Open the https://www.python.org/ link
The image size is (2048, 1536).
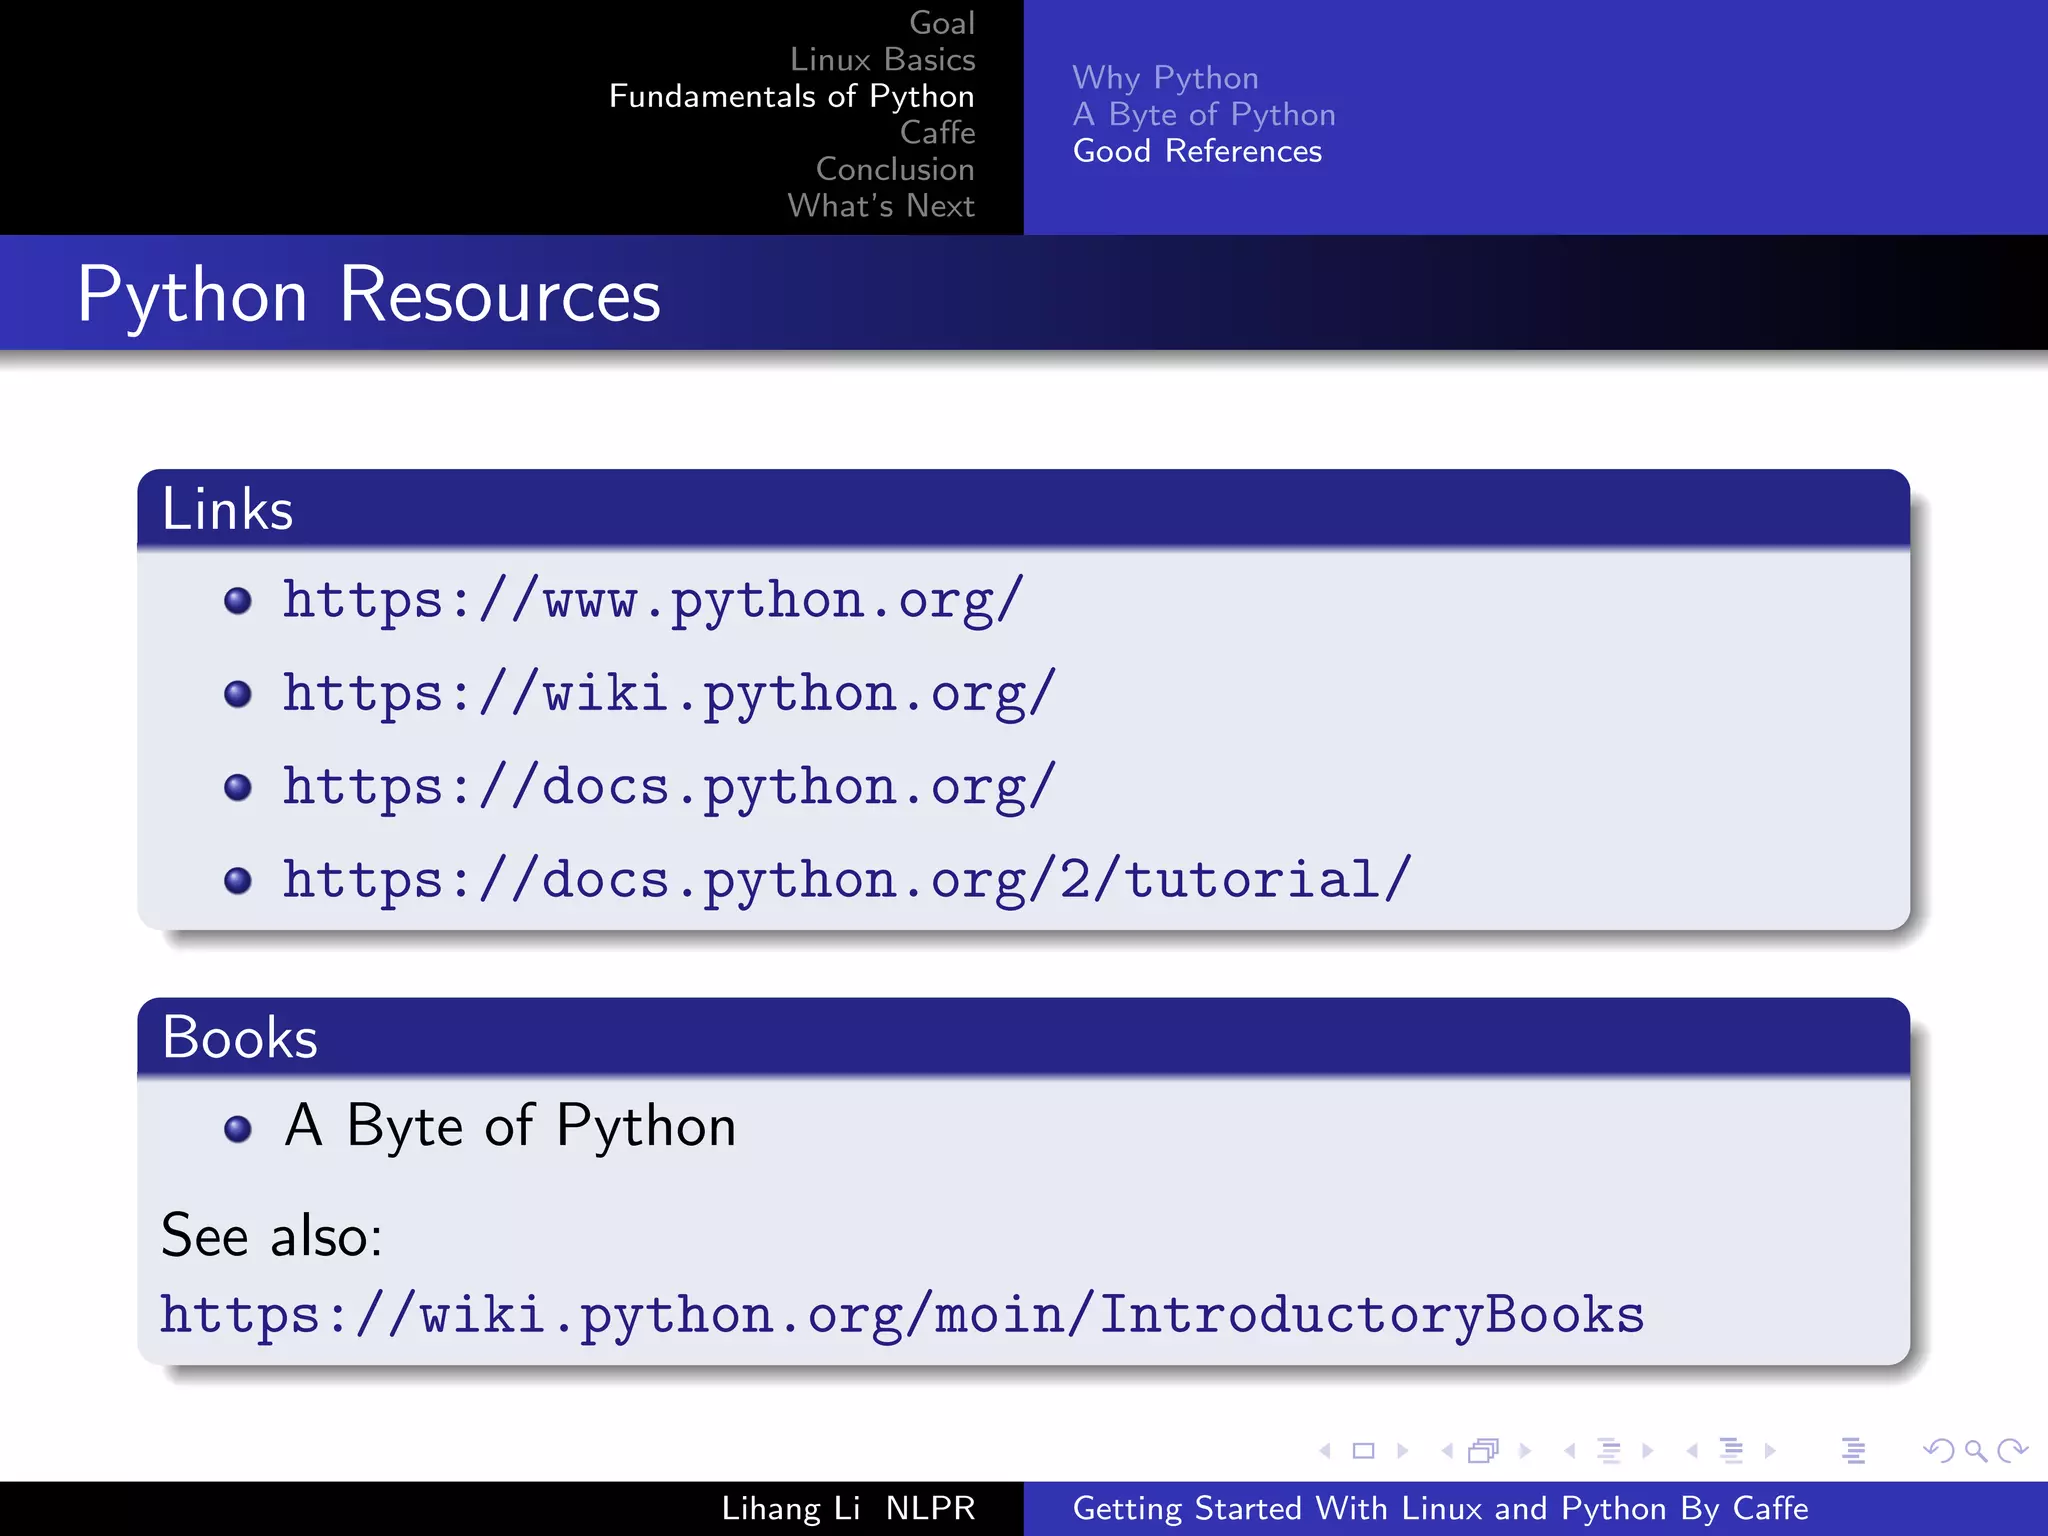tap(653, 601)
